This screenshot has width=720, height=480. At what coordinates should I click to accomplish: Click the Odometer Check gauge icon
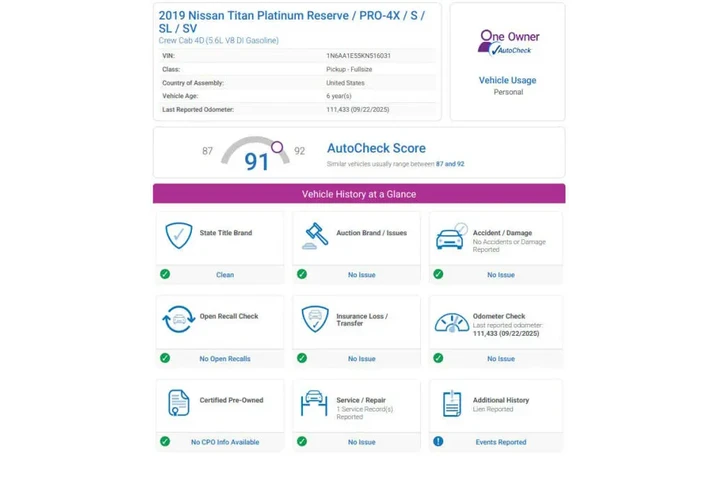coord(452,321)
